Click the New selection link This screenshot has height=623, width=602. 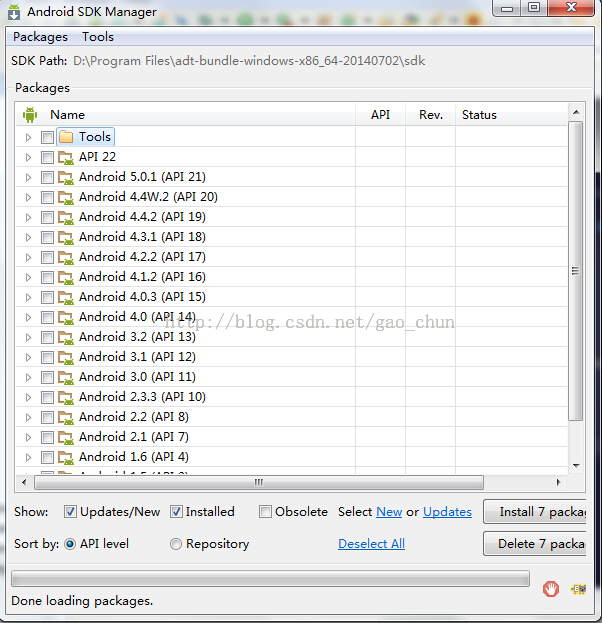(389, 512)
